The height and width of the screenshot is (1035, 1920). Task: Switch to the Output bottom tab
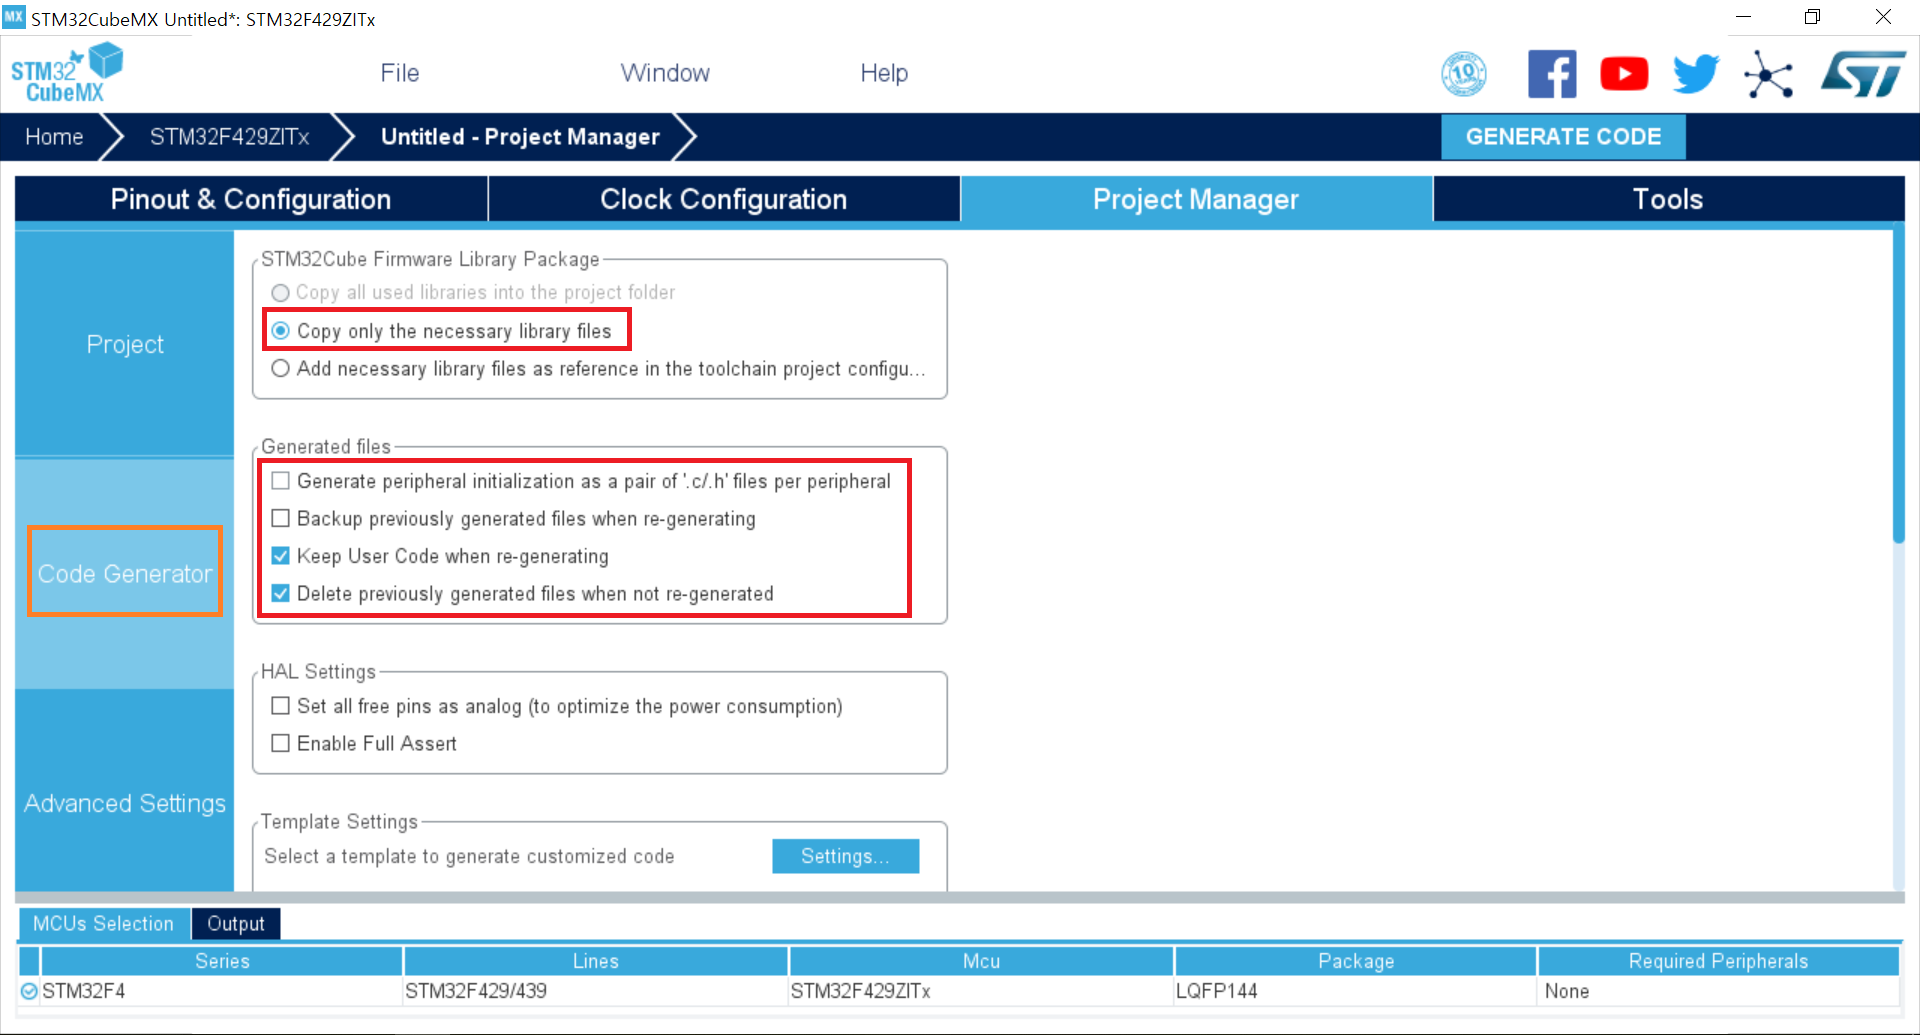236,923
